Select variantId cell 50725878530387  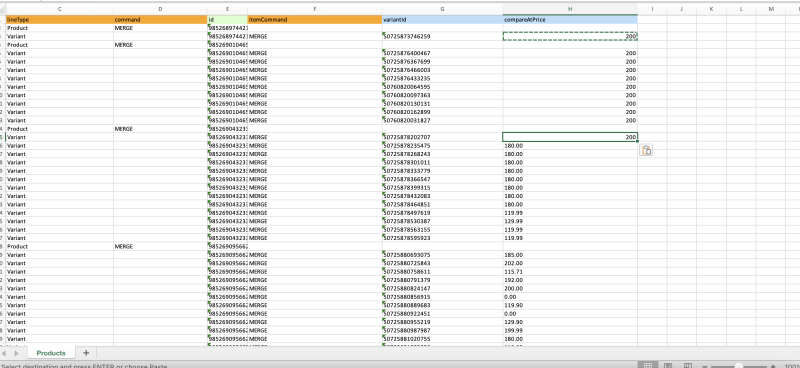442,221
